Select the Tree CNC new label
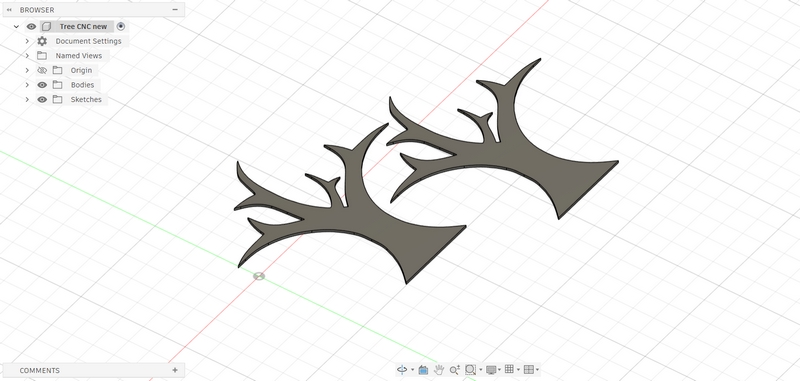 [83, 27]
